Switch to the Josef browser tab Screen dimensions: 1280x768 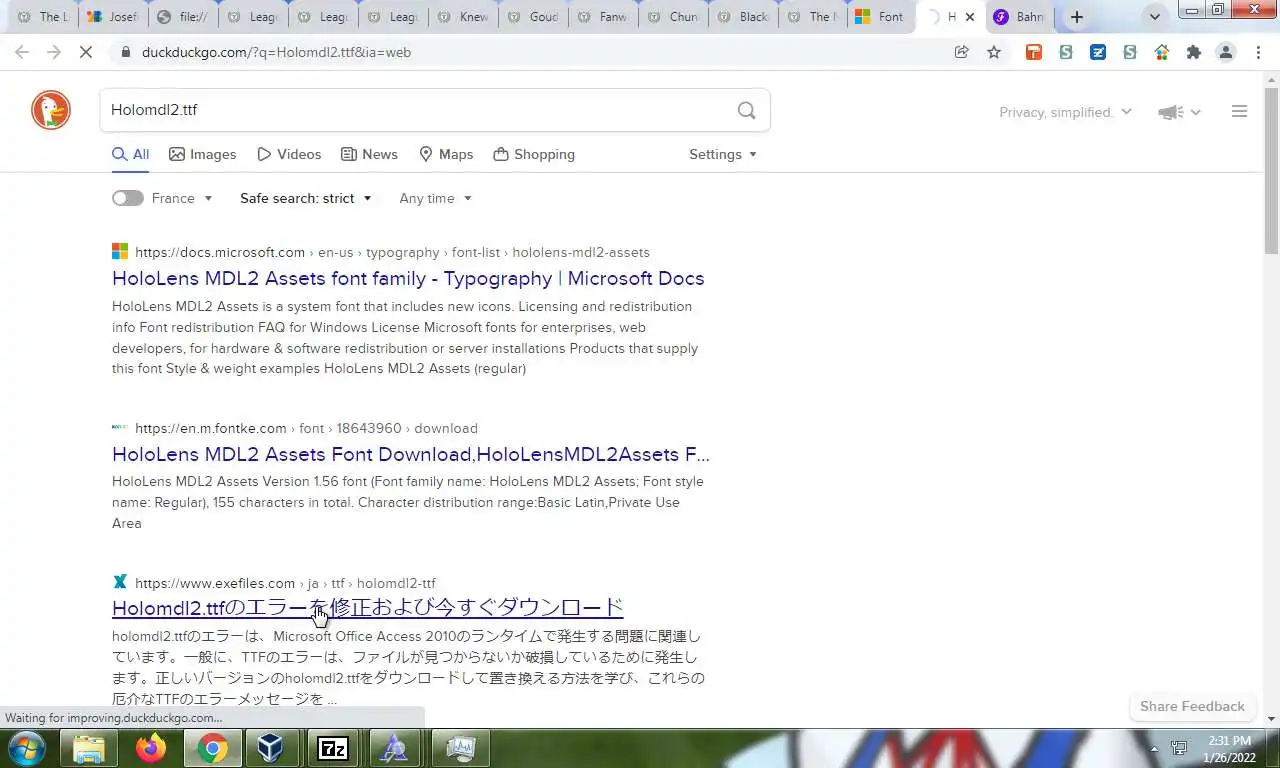tap(112, 17)
